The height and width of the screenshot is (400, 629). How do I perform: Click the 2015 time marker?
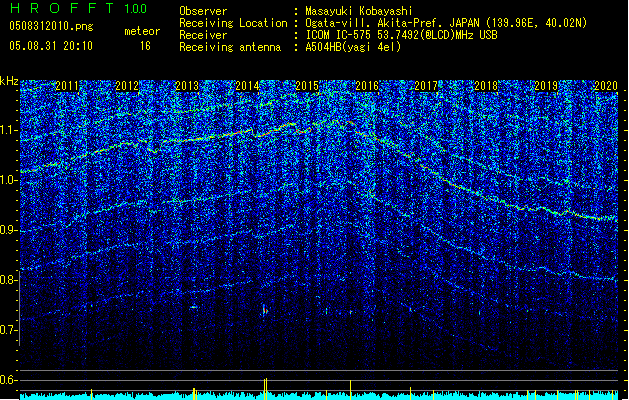pos(307,85)
